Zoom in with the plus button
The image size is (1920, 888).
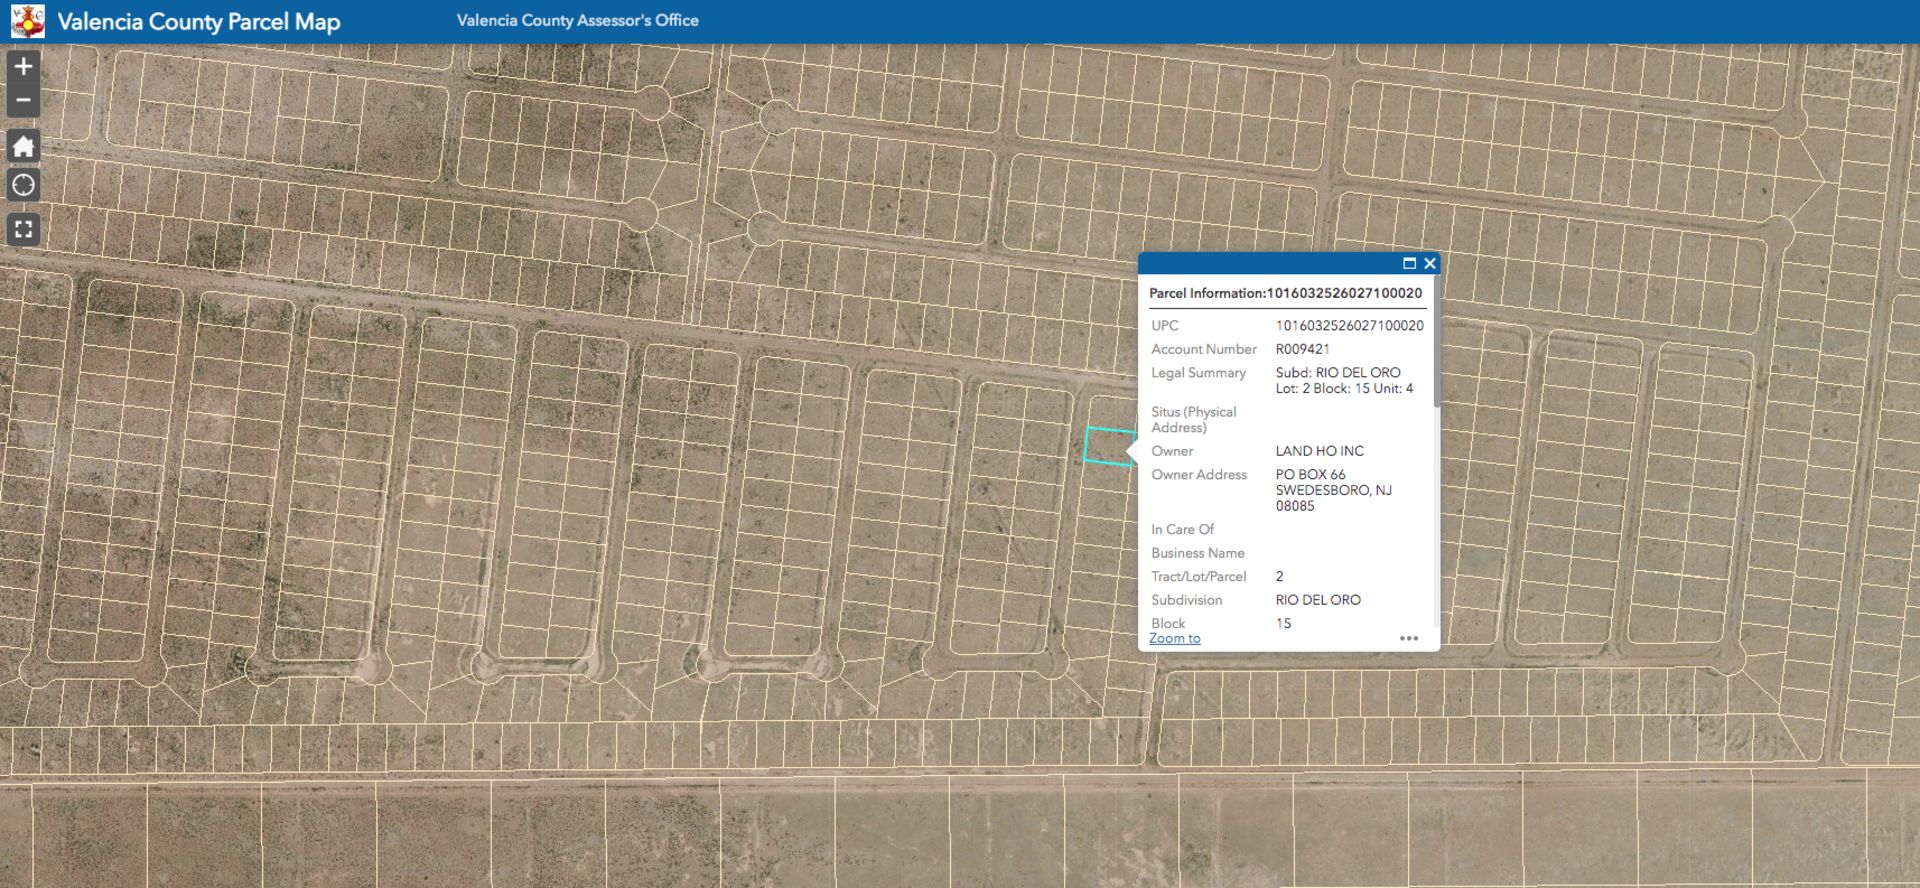pyautogui.click(x=23, y=67)
